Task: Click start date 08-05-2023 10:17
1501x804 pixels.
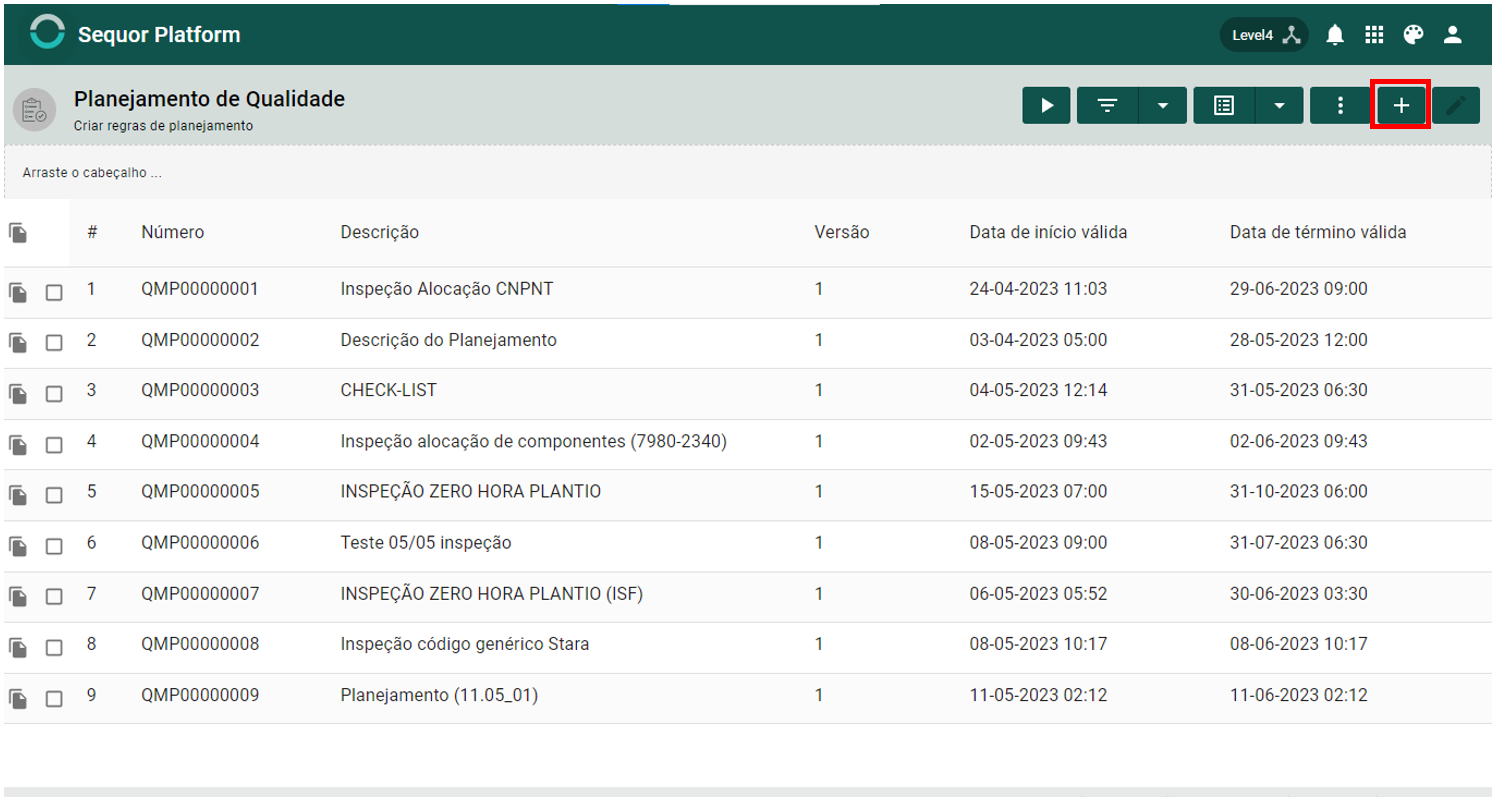Action: 1038,644
